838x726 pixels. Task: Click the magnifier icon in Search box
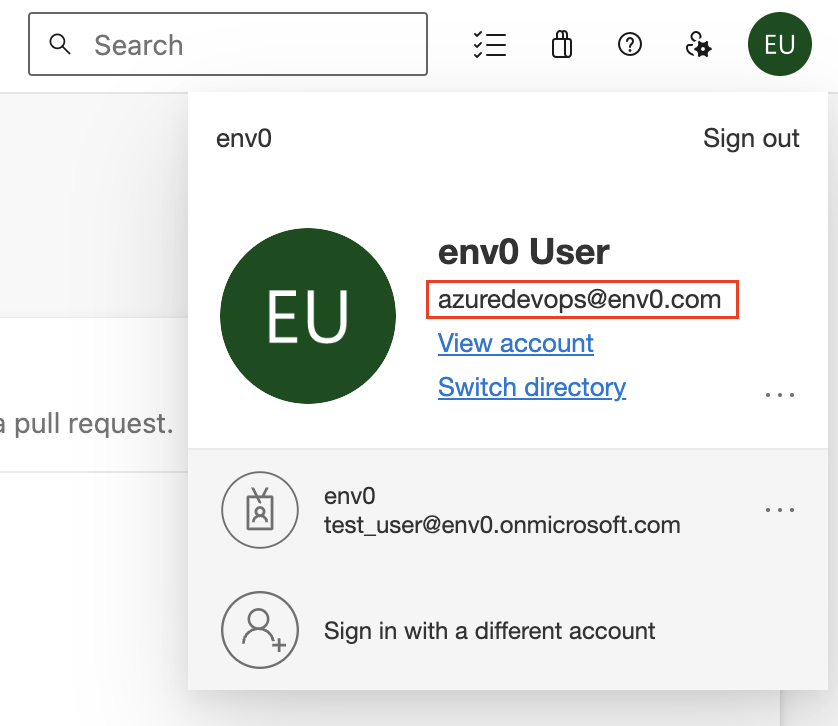59,44
